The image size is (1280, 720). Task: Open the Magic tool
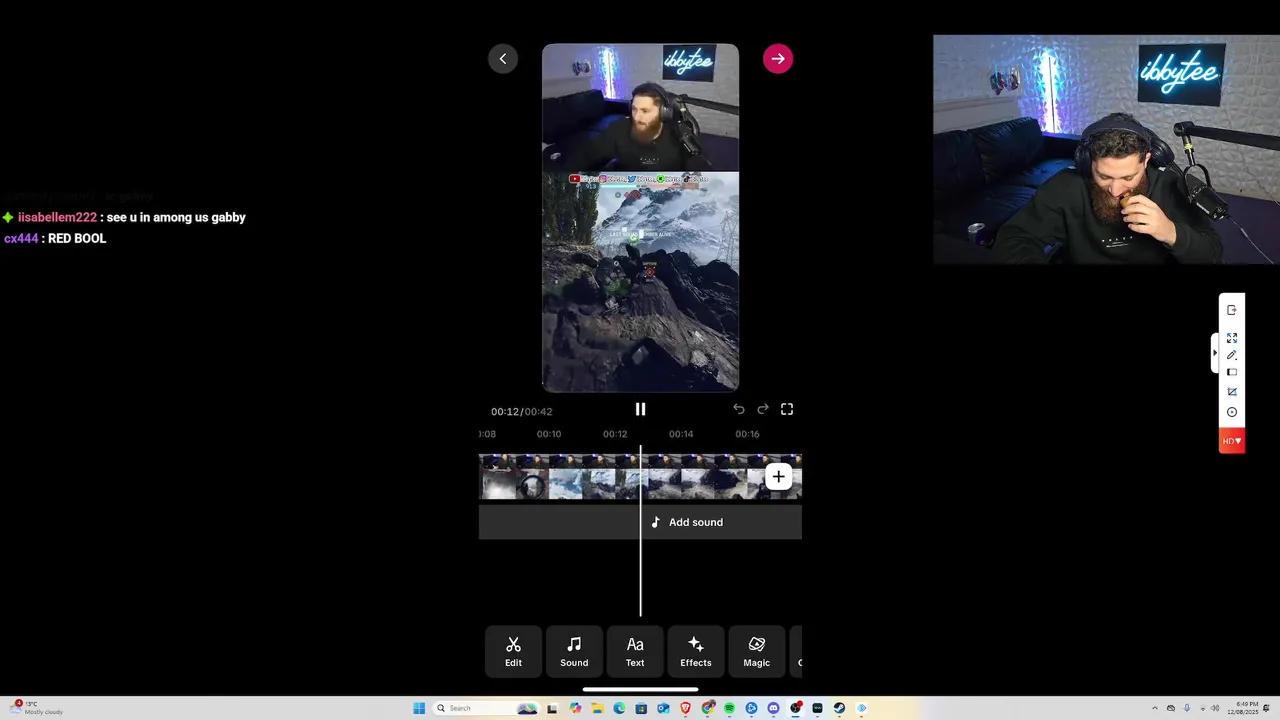757,651
